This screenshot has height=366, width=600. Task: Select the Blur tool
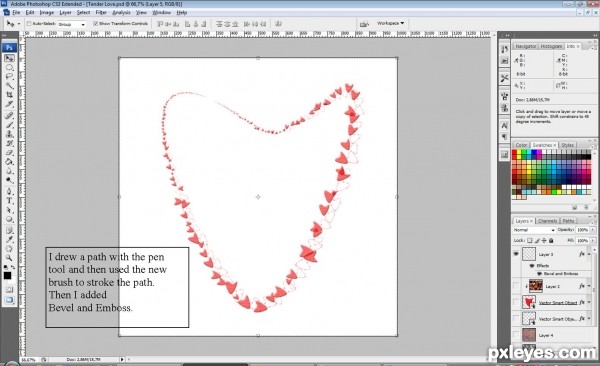(x=9, y=171)
